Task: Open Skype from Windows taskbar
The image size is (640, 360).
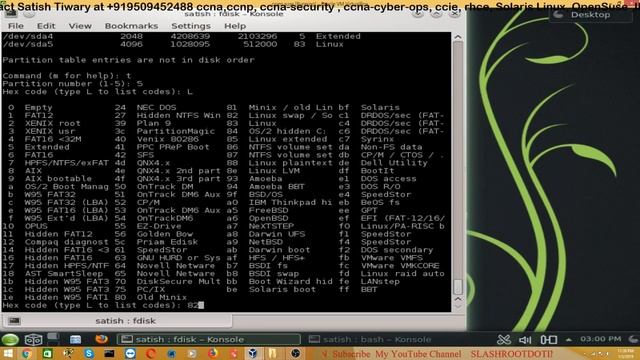Action: coord(89,353)
